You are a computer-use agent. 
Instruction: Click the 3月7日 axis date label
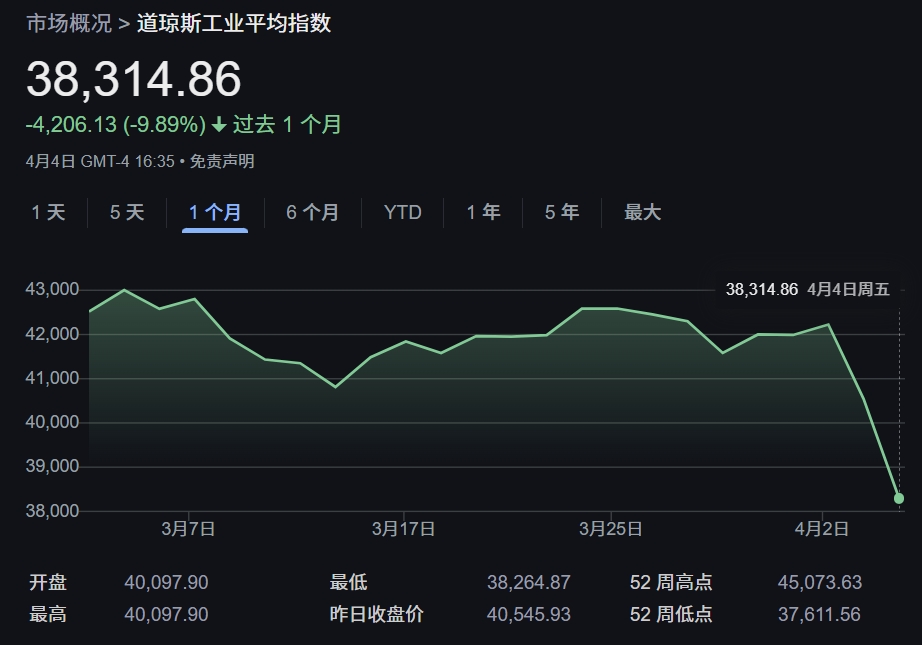tap(188, 529)
